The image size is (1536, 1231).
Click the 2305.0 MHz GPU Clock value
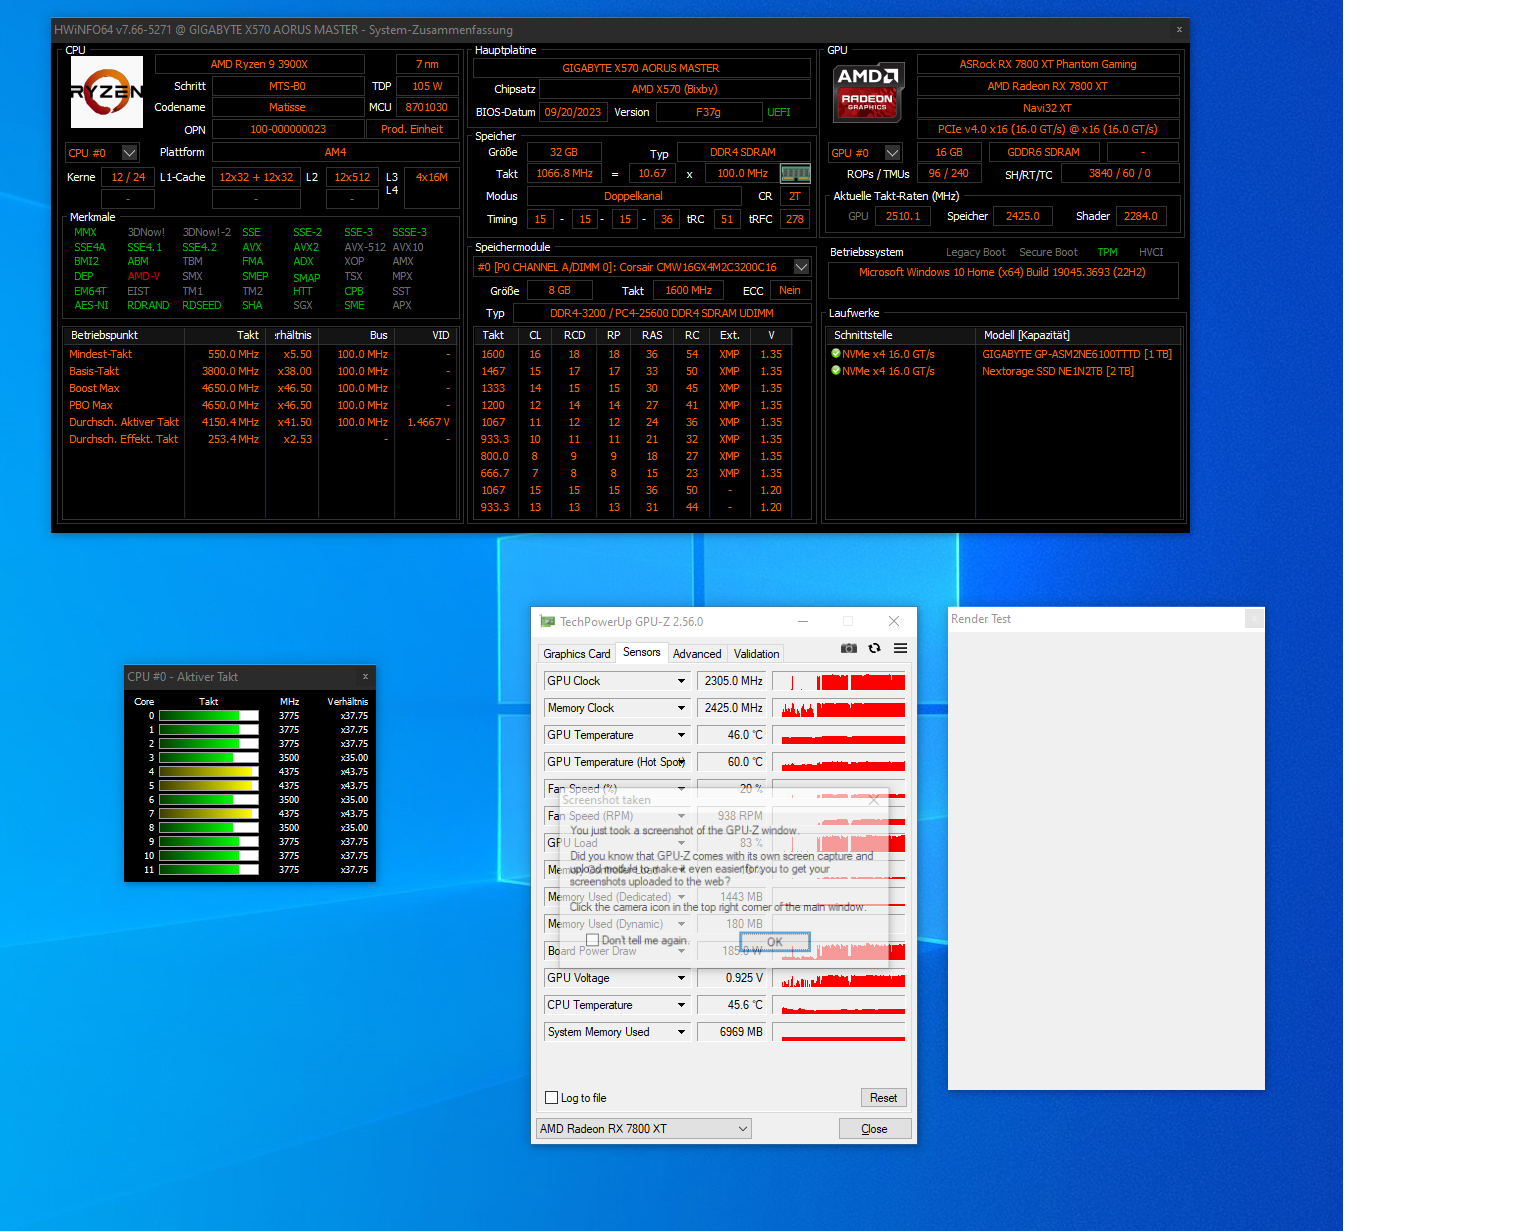tap(732, 681)
